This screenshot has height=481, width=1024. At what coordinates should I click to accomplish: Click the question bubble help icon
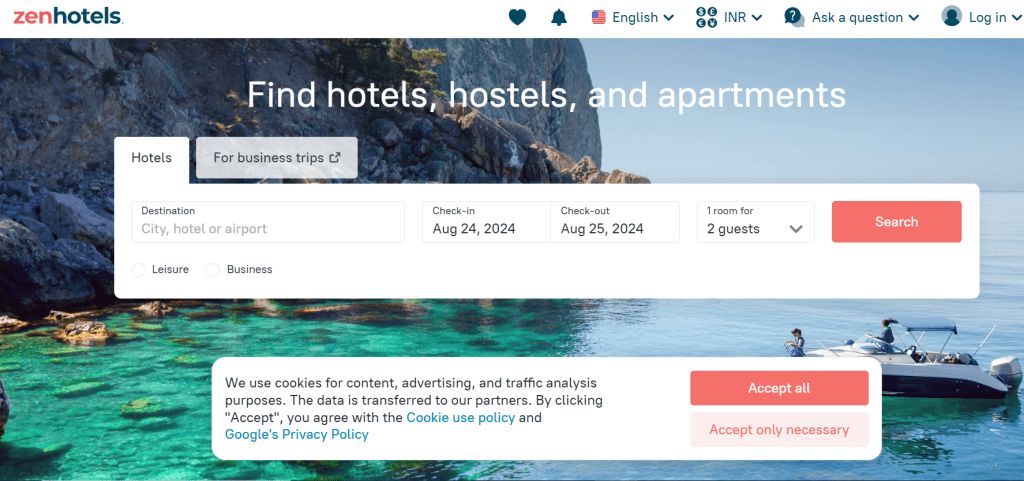[794, 17]
